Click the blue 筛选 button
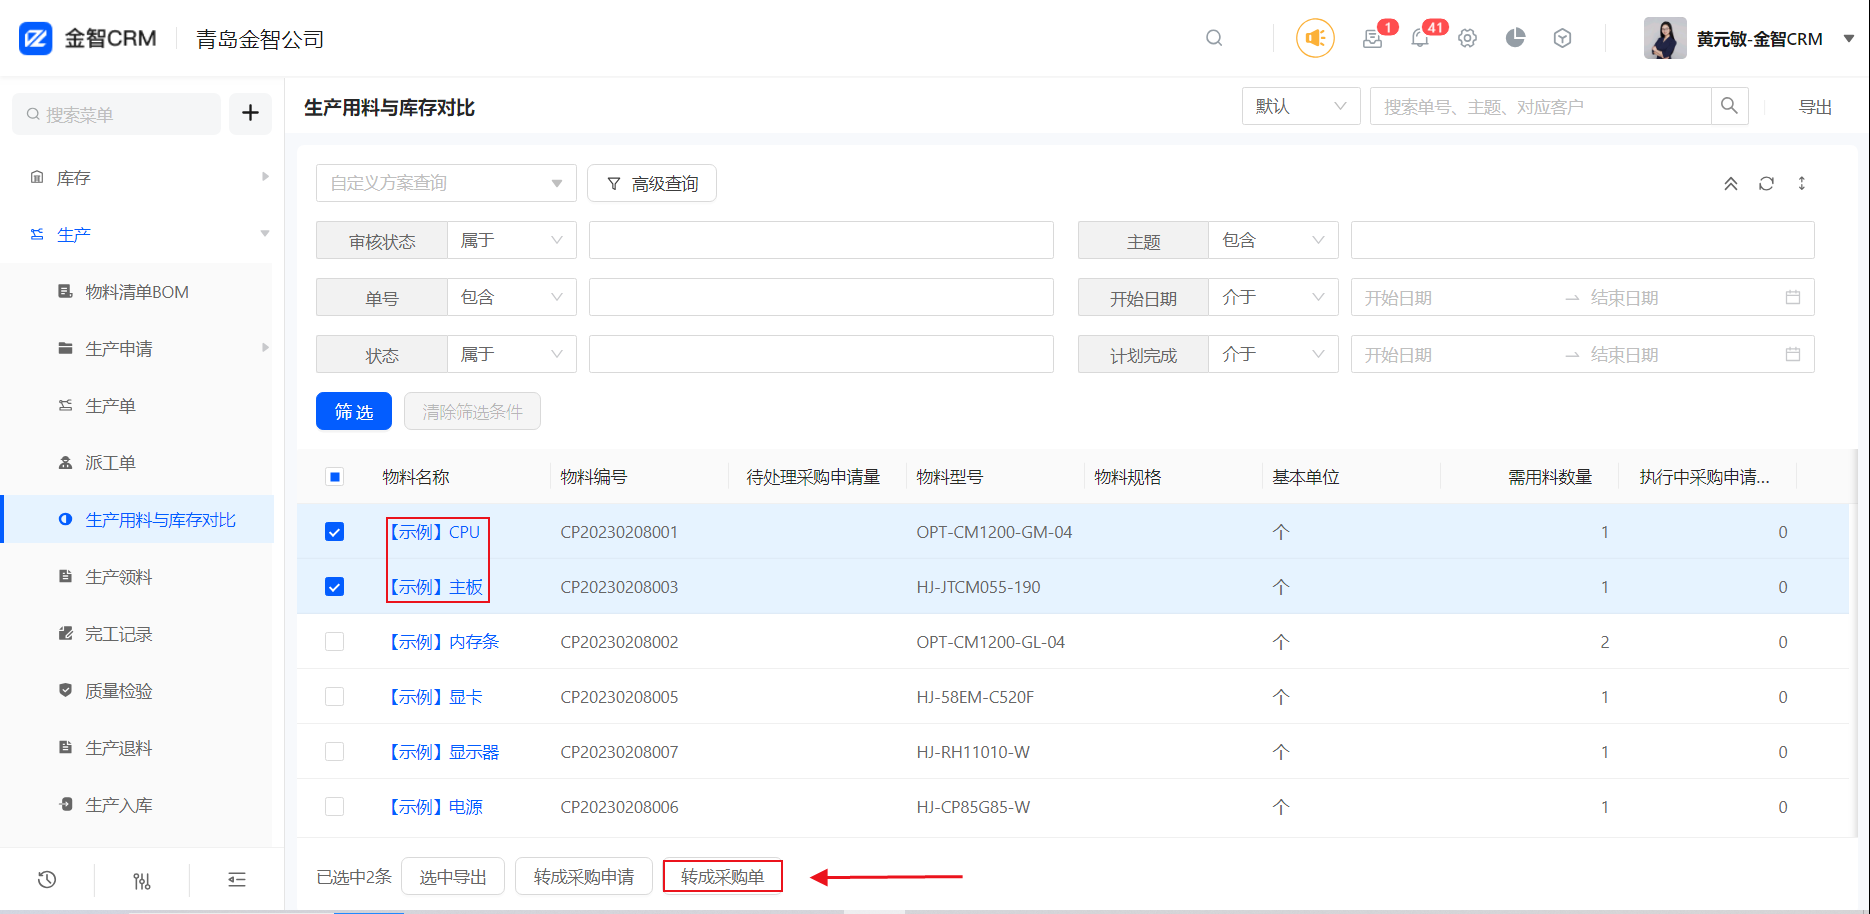Image resolution: width=1870 pixels, height=914 pixels. pyautogui.click(x=354, y=411)
